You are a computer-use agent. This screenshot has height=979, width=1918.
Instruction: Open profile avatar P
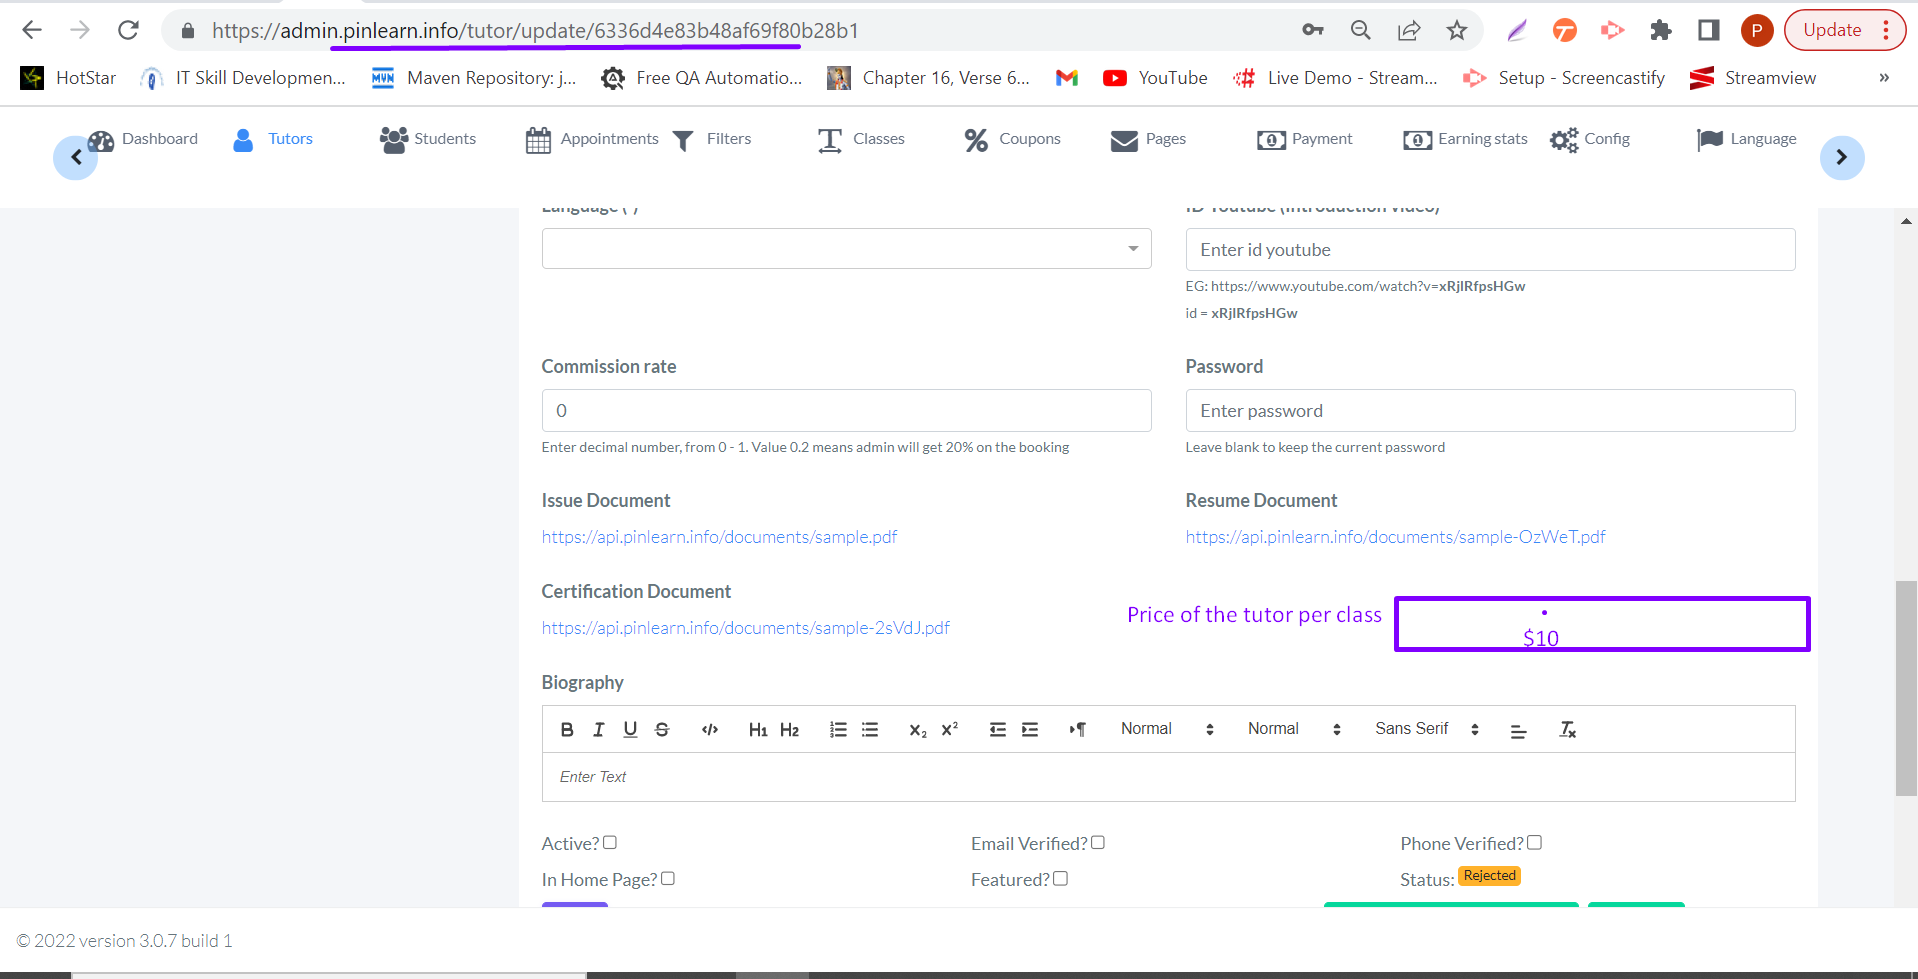1757,30
